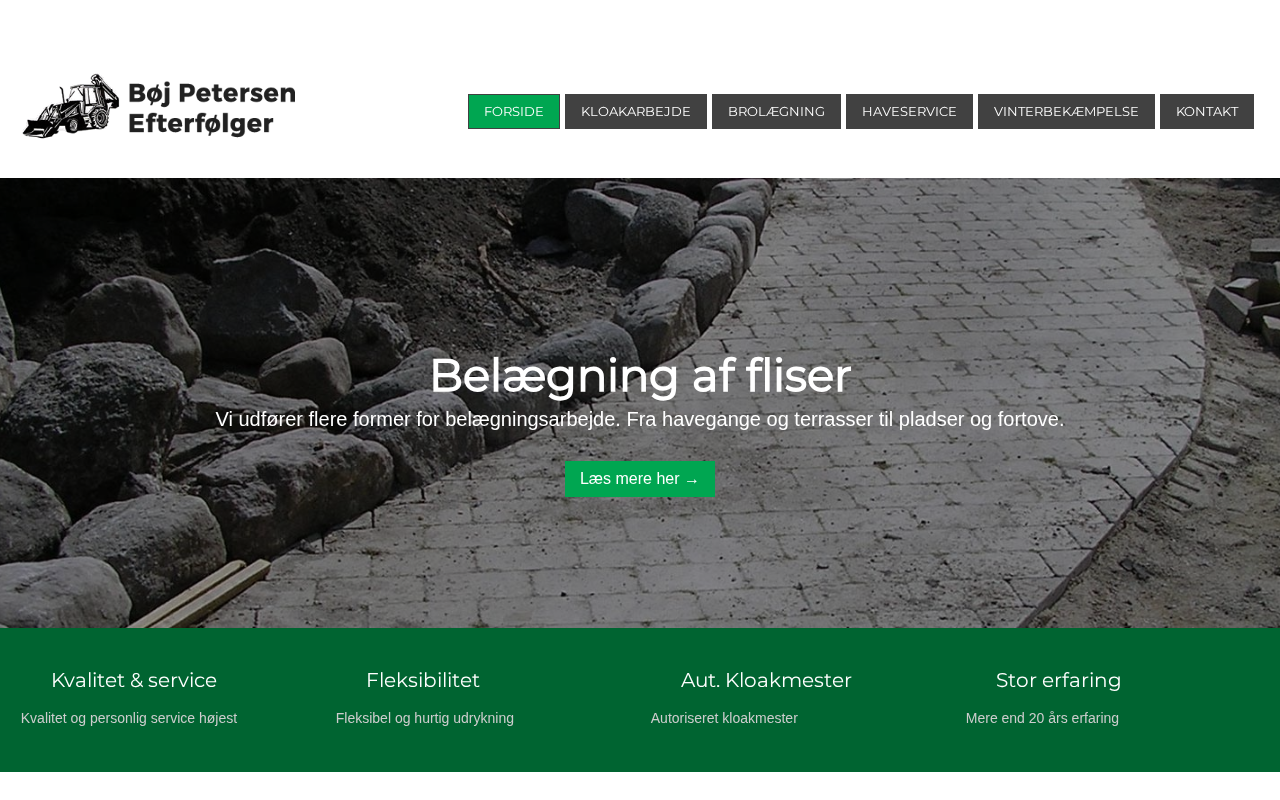This screenshot has width=1280, height=800.
Task: Go to the Brolægning page
Action: [776, 111]
